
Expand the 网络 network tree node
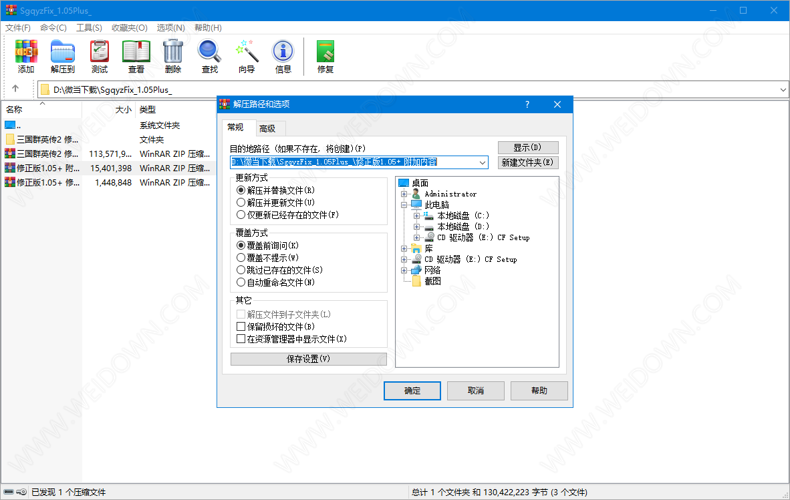click(404, 271)
